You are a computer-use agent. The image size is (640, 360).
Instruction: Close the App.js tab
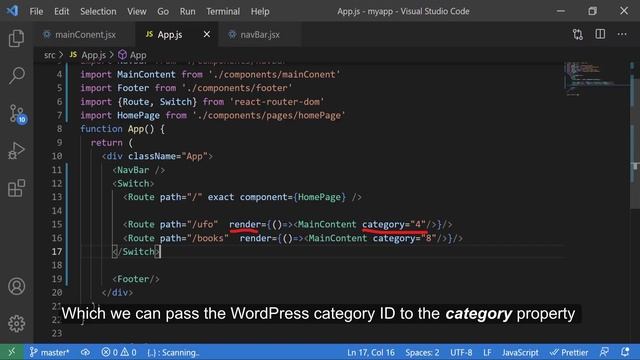(x=207, y=34)
